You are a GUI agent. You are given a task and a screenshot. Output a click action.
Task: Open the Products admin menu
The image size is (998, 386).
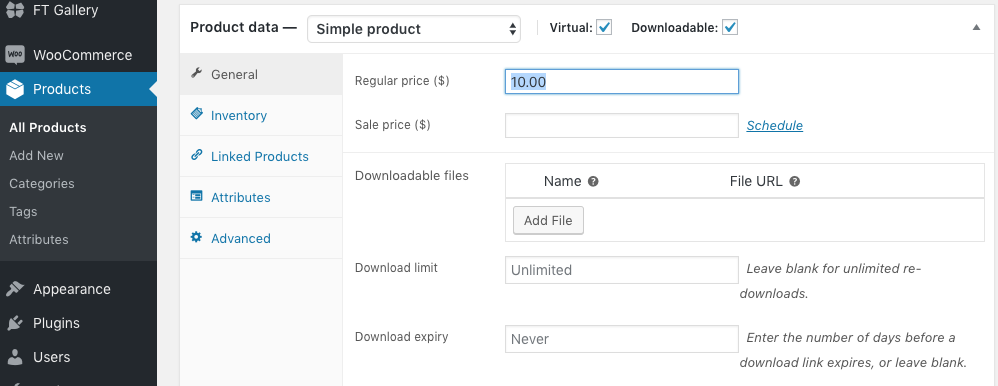[x=78, y=89]
